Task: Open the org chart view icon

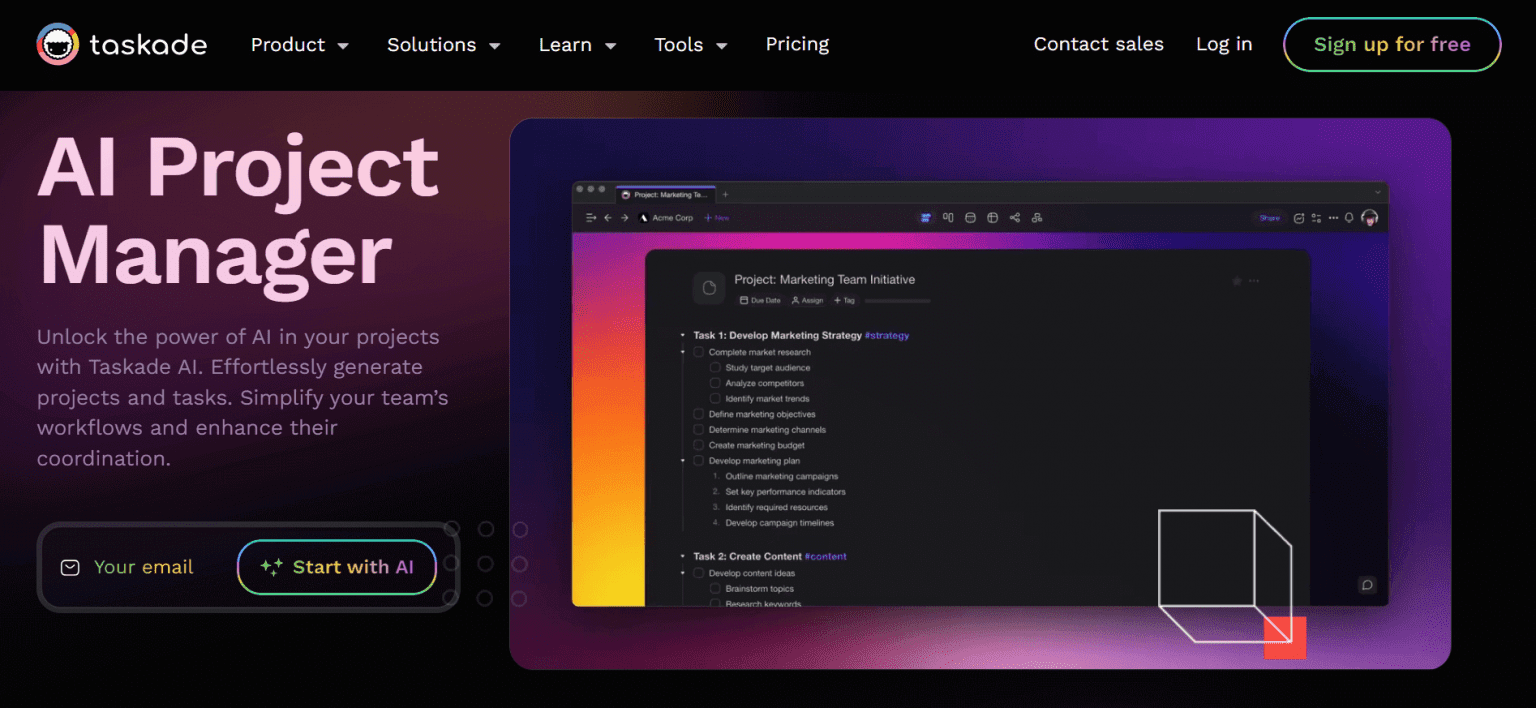Action: [x=1037, y=217]
